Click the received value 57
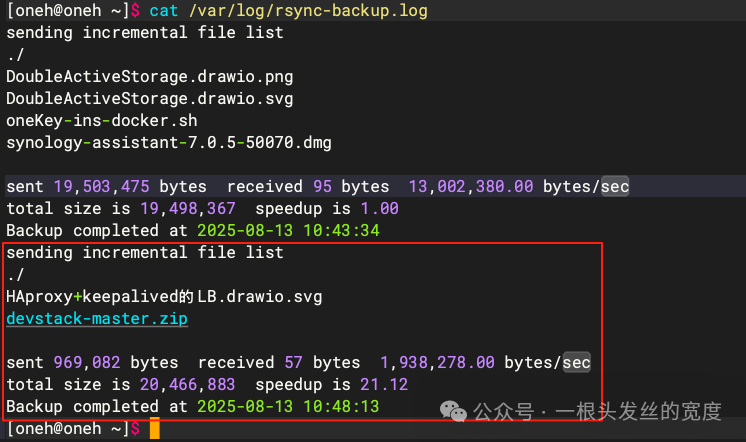This screenshot has width=746, height=442. pos(294,363)
